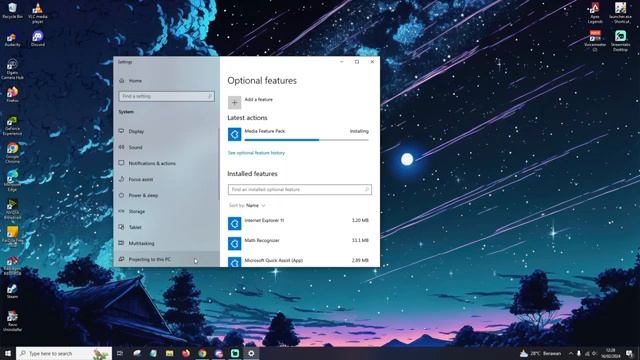Open Streamlabs Desktop desktop icon
This screenshot has width=640, height=360.
(x=620, y=40)
